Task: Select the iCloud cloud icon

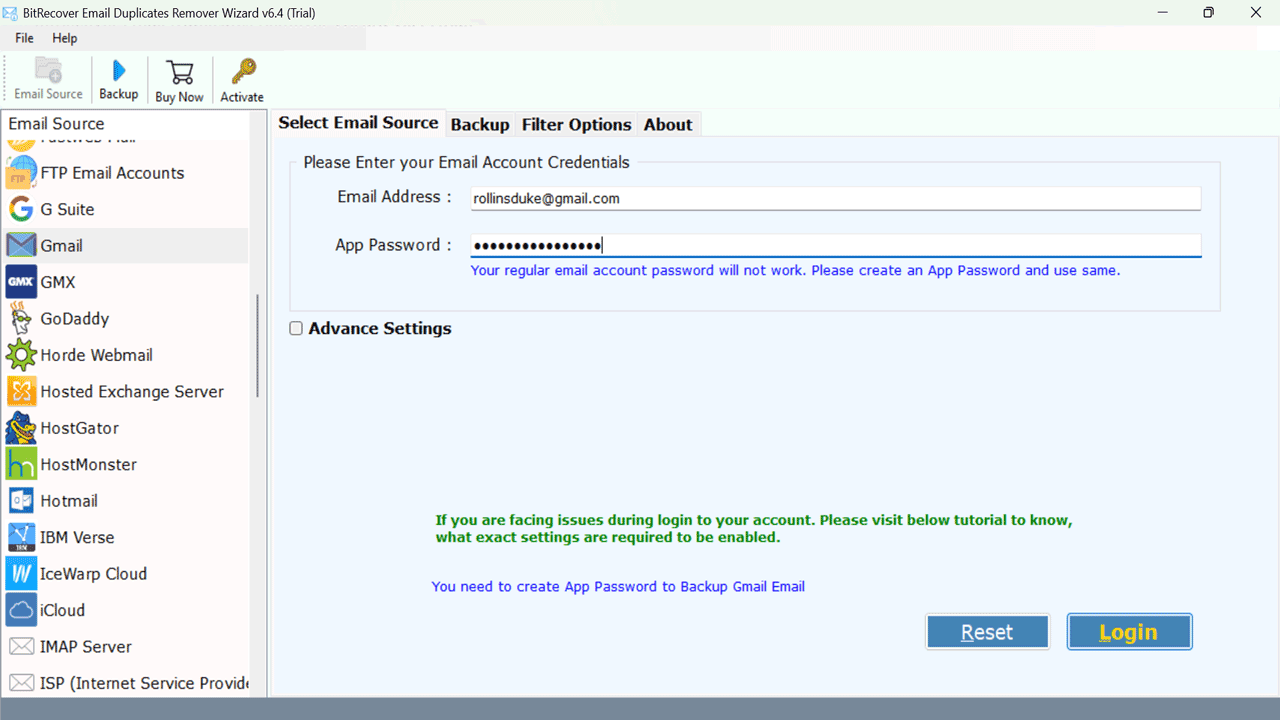Action: tap(21, 610)
